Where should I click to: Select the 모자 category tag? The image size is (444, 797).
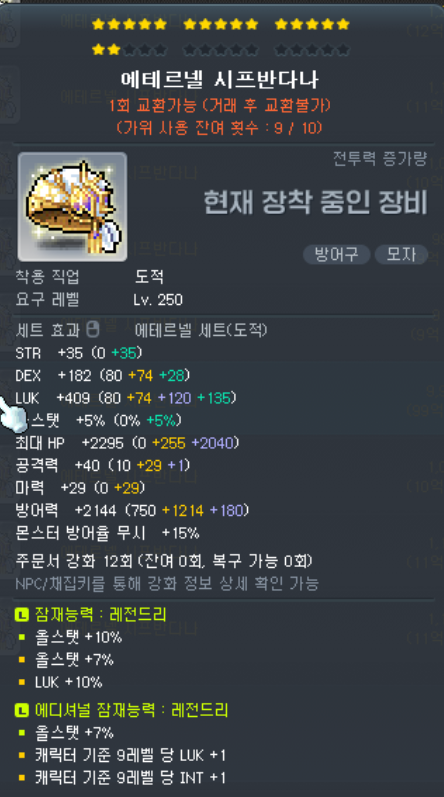click(401, 254)
